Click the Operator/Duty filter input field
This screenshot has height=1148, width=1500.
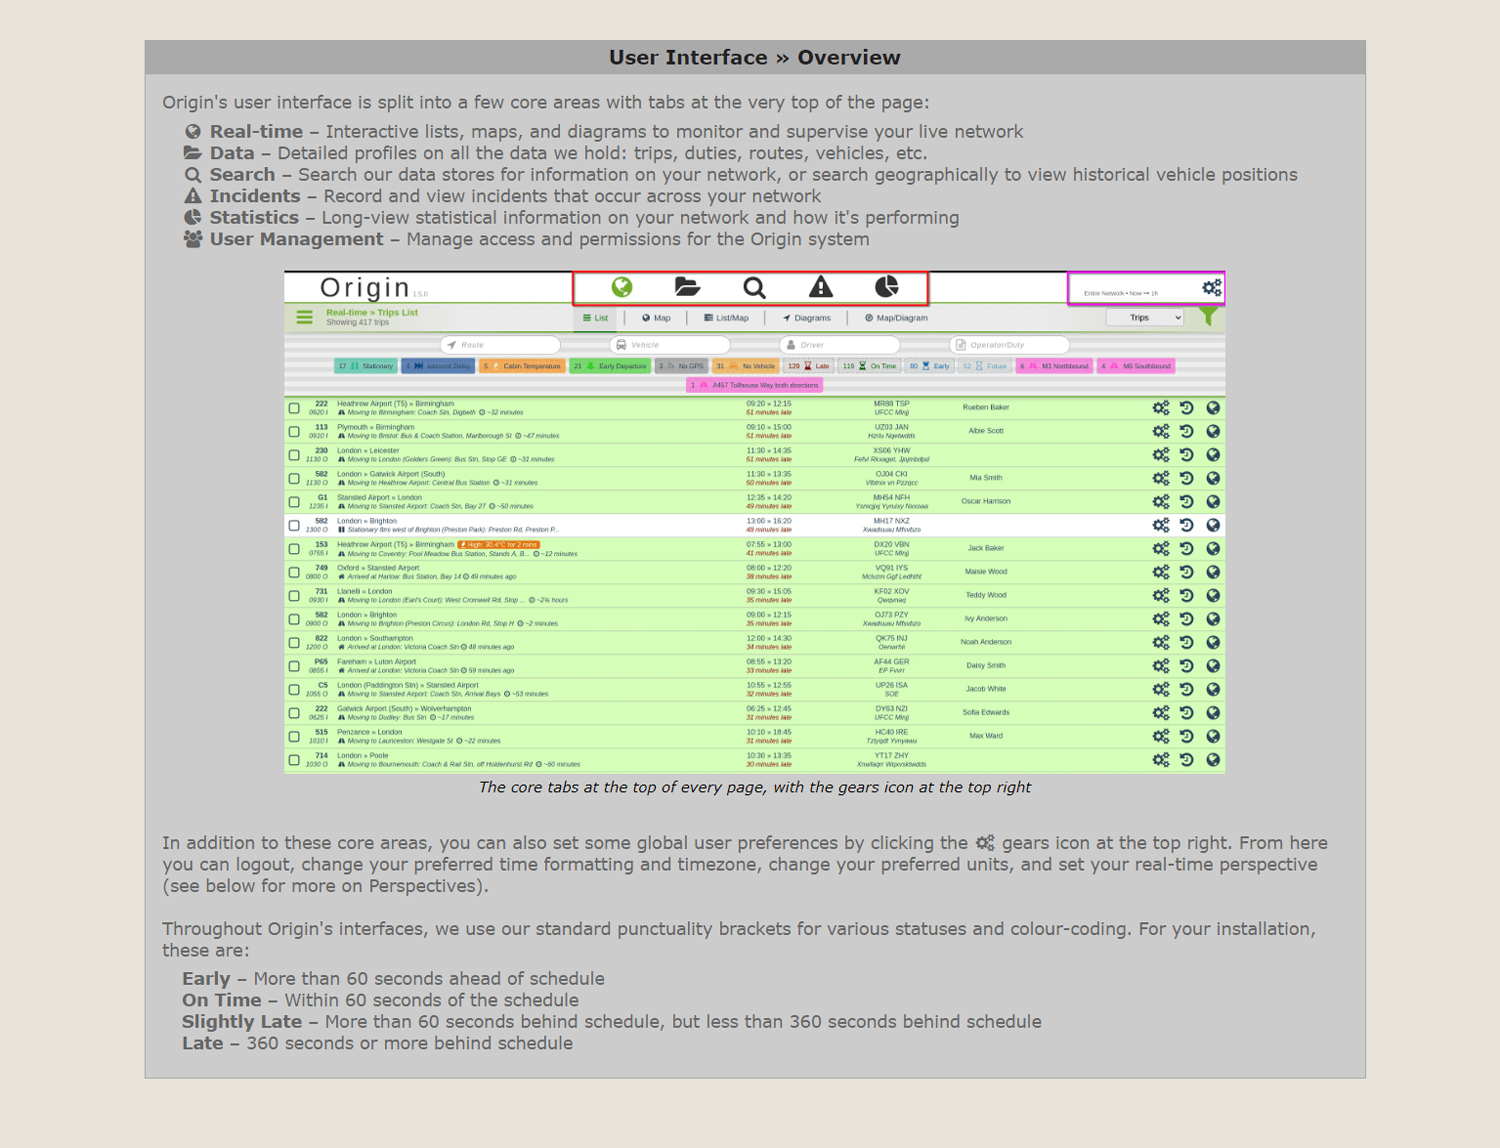coord(1010,345)
